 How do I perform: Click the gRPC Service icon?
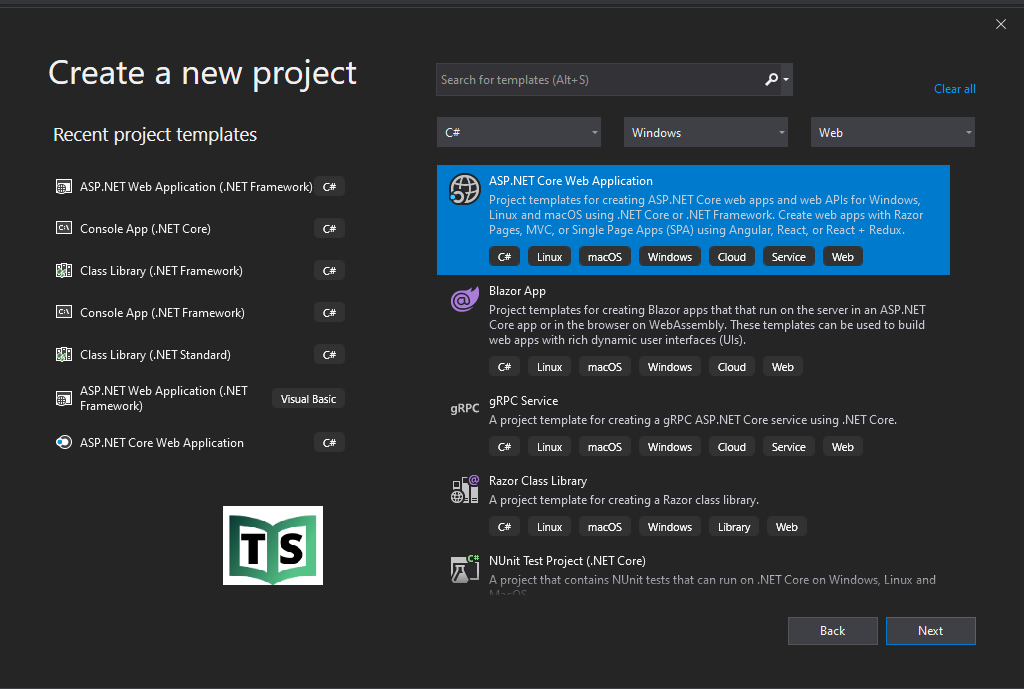tap(464, 408)
